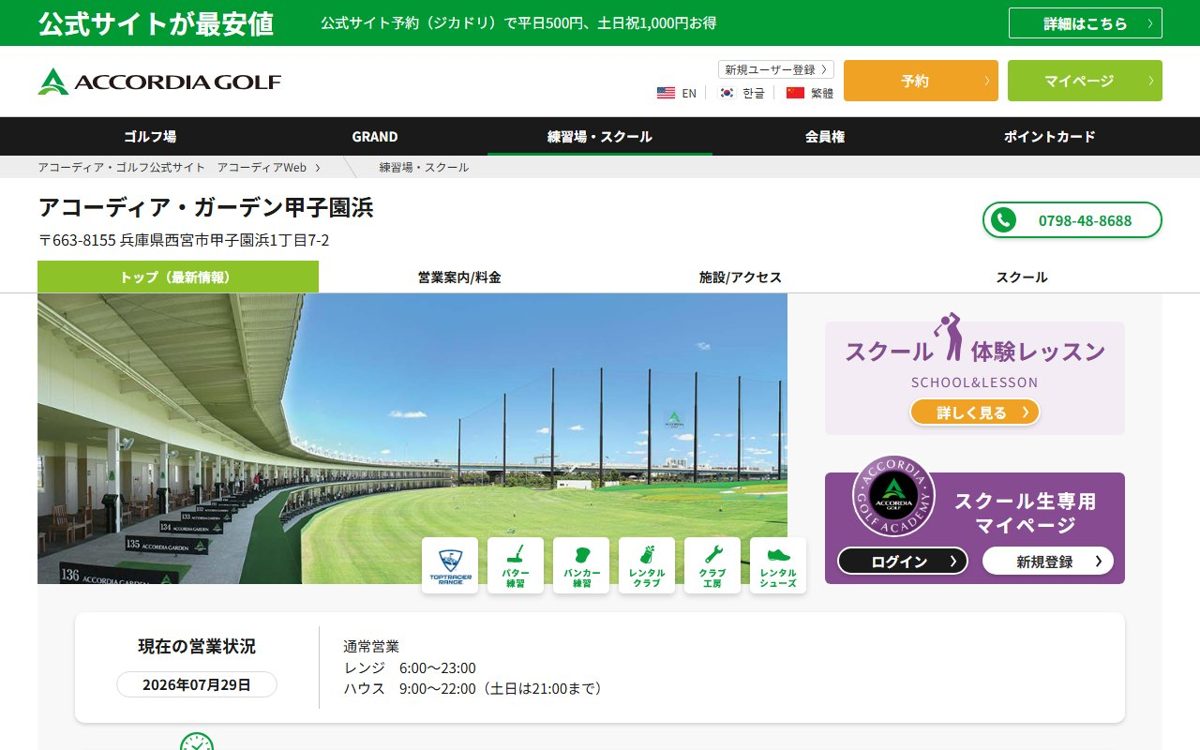
Task: Click the スクール体験レッスン banner
Action: pos(975,378)
